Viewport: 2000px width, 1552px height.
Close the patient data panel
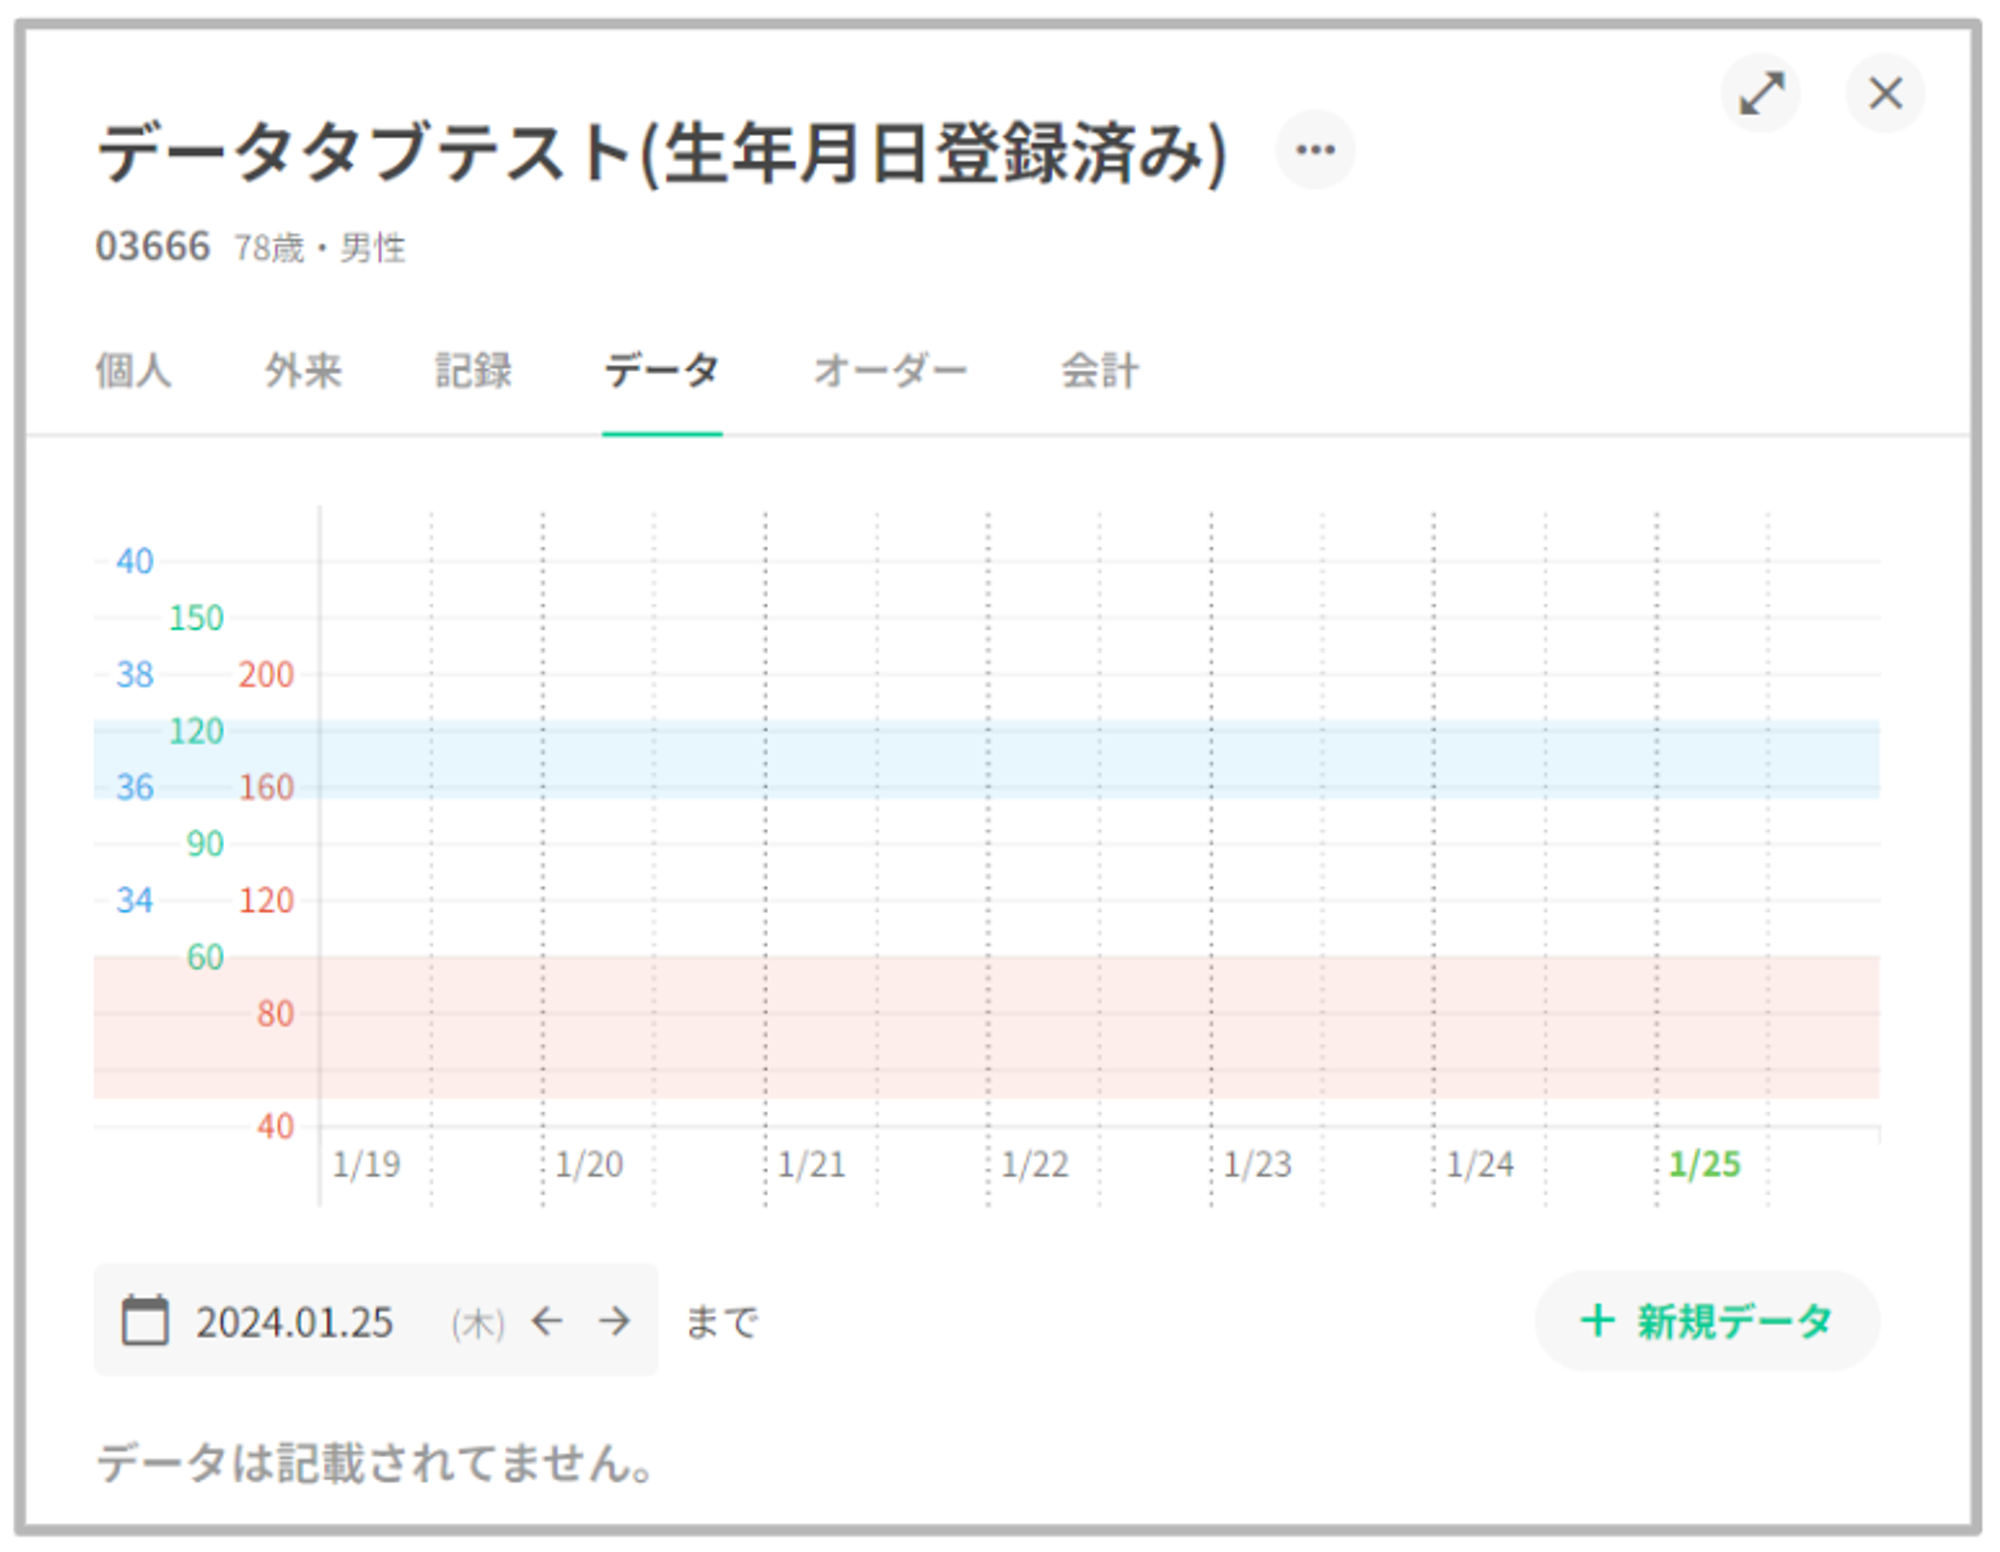coord(1885,93)
